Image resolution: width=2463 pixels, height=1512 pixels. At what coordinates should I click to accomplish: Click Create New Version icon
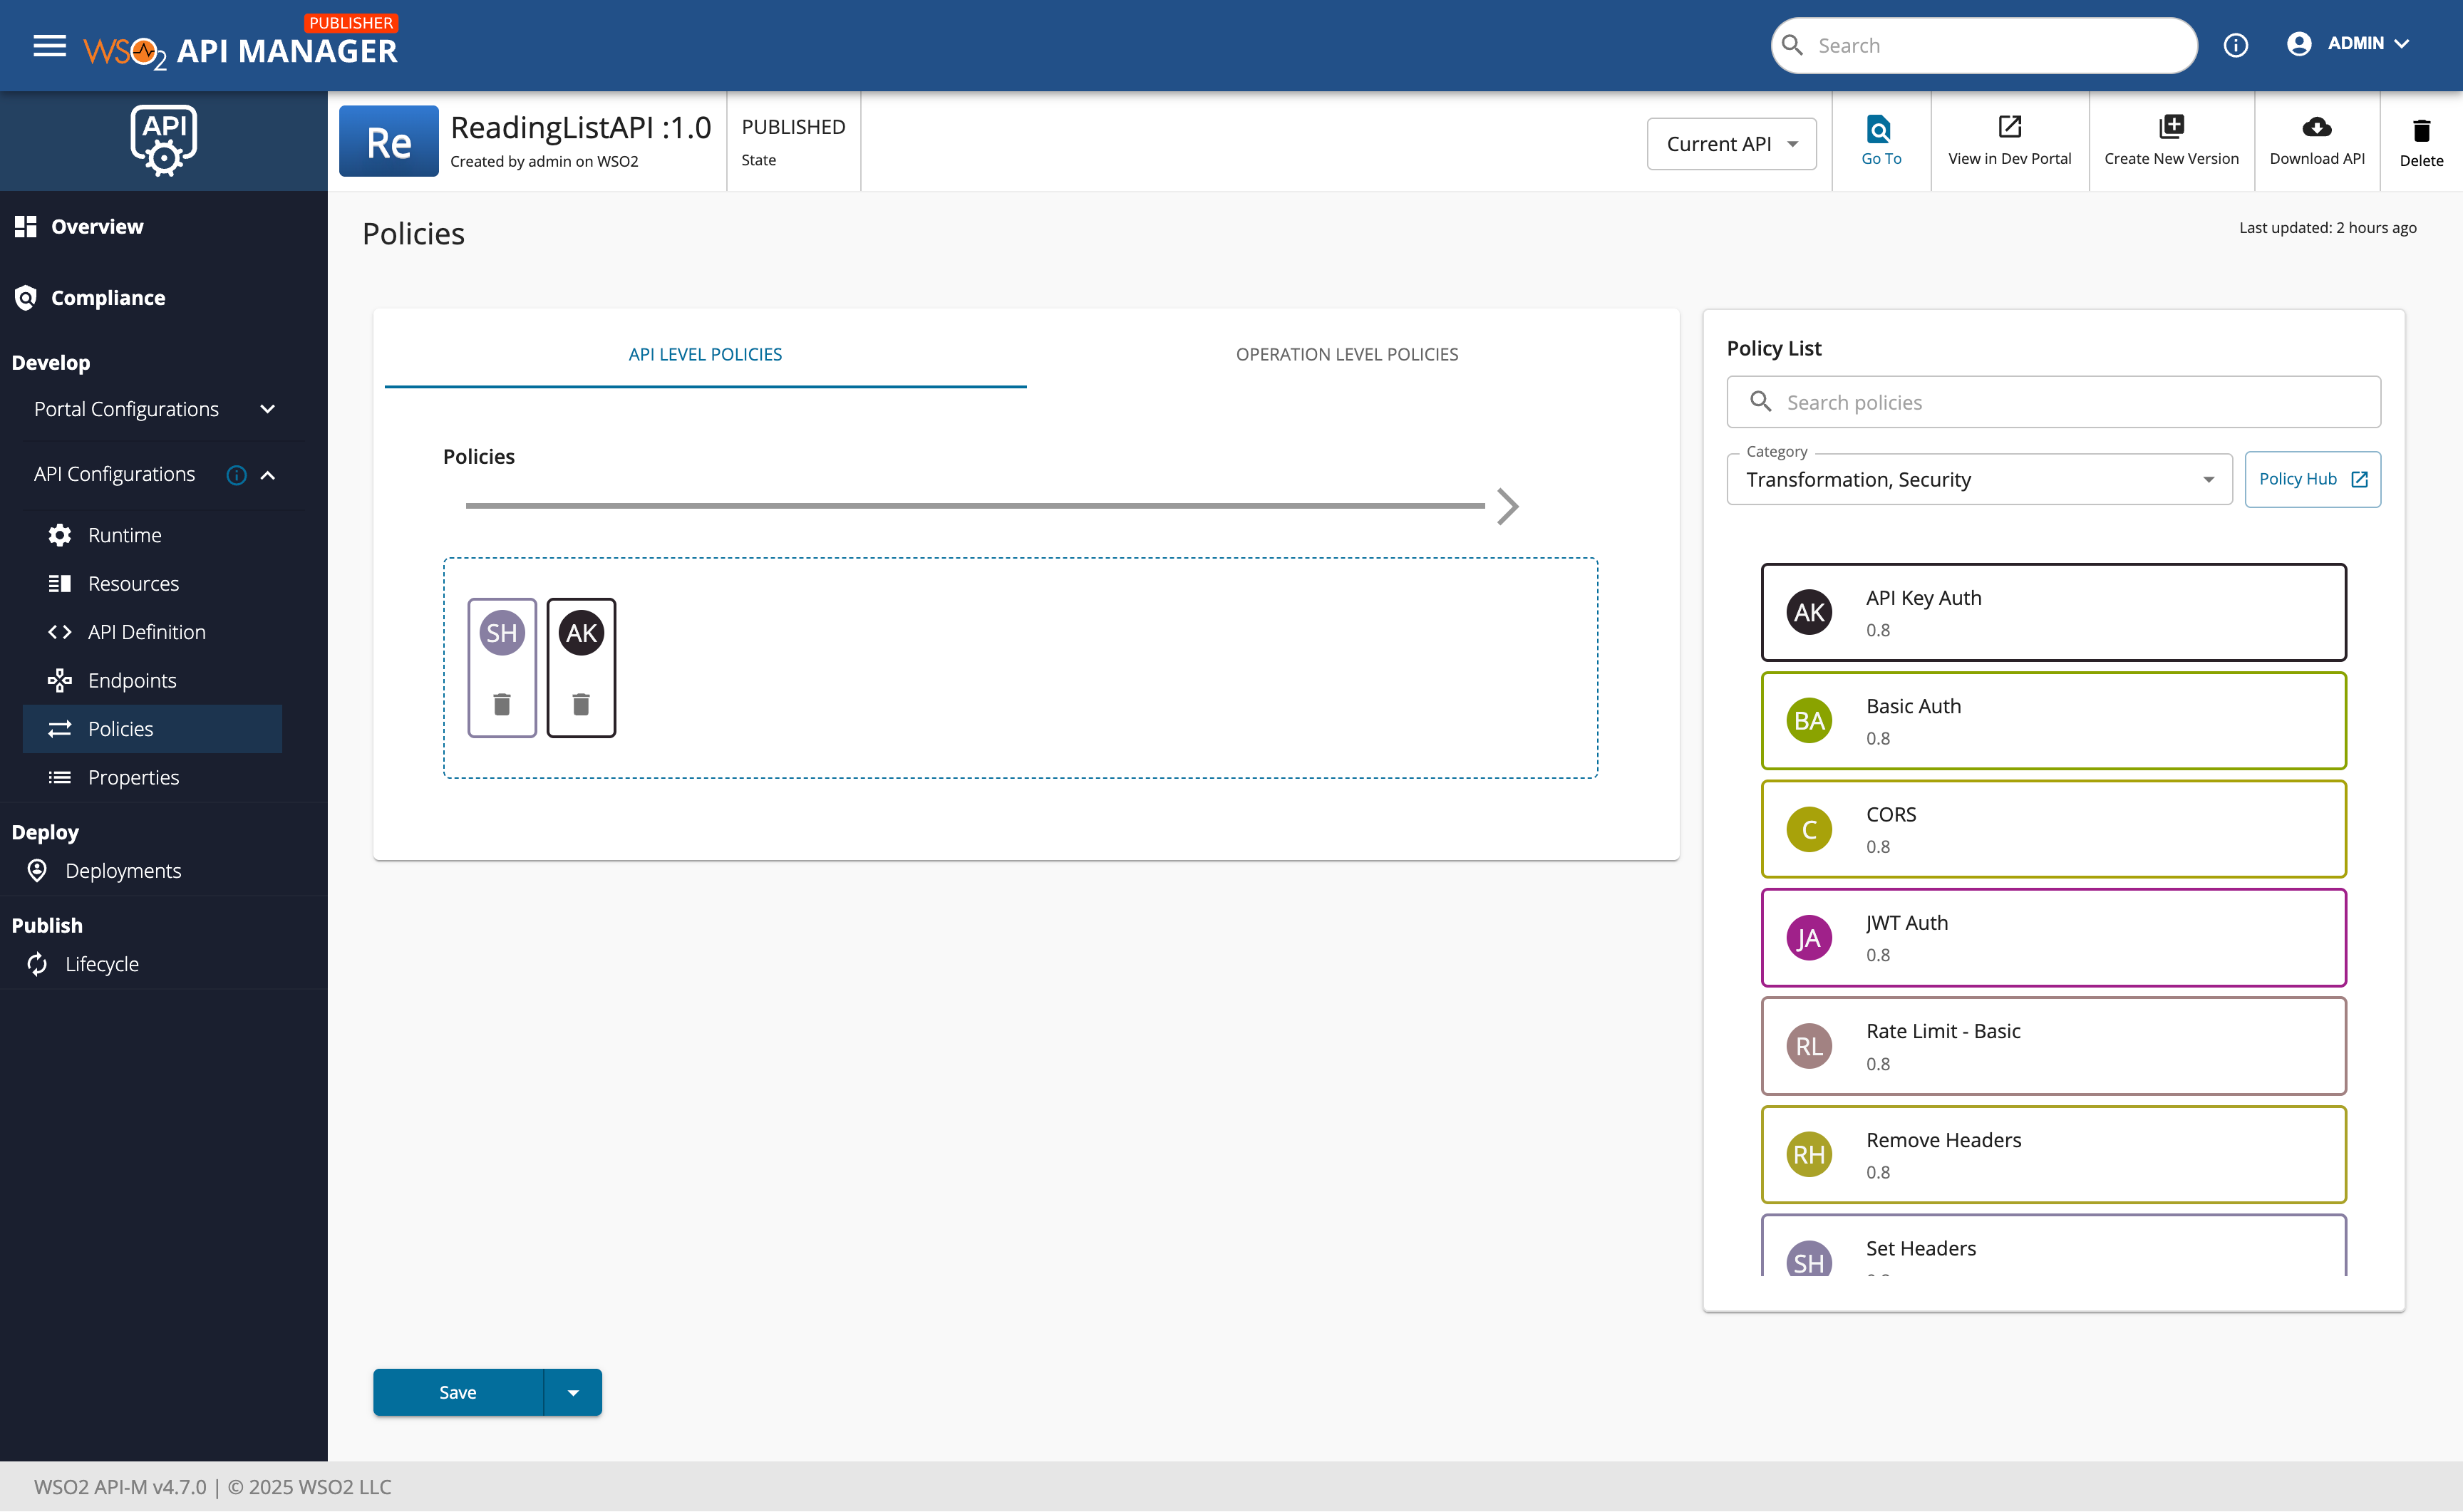(2171, 127)
